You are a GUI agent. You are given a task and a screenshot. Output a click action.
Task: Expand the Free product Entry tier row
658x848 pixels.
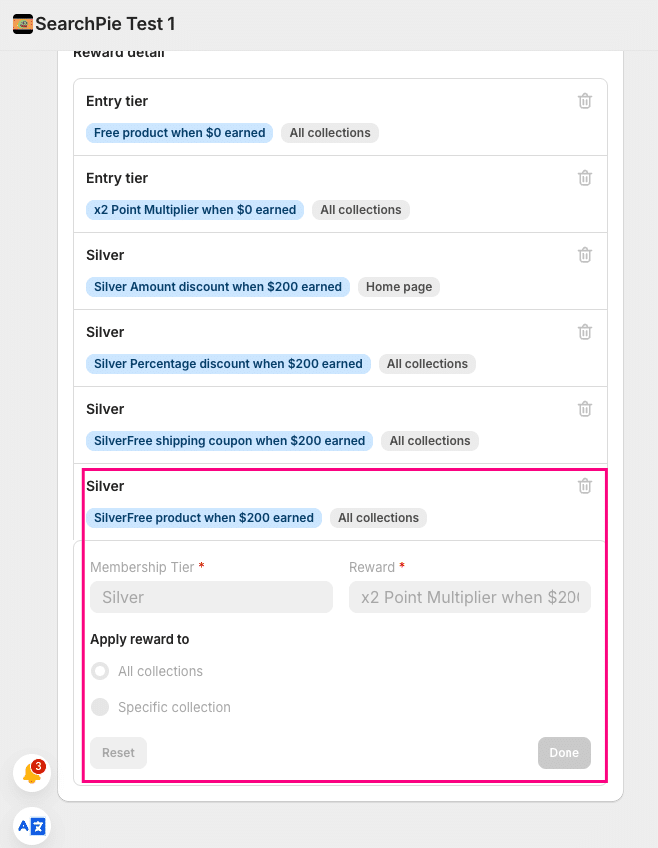[300, 102]
